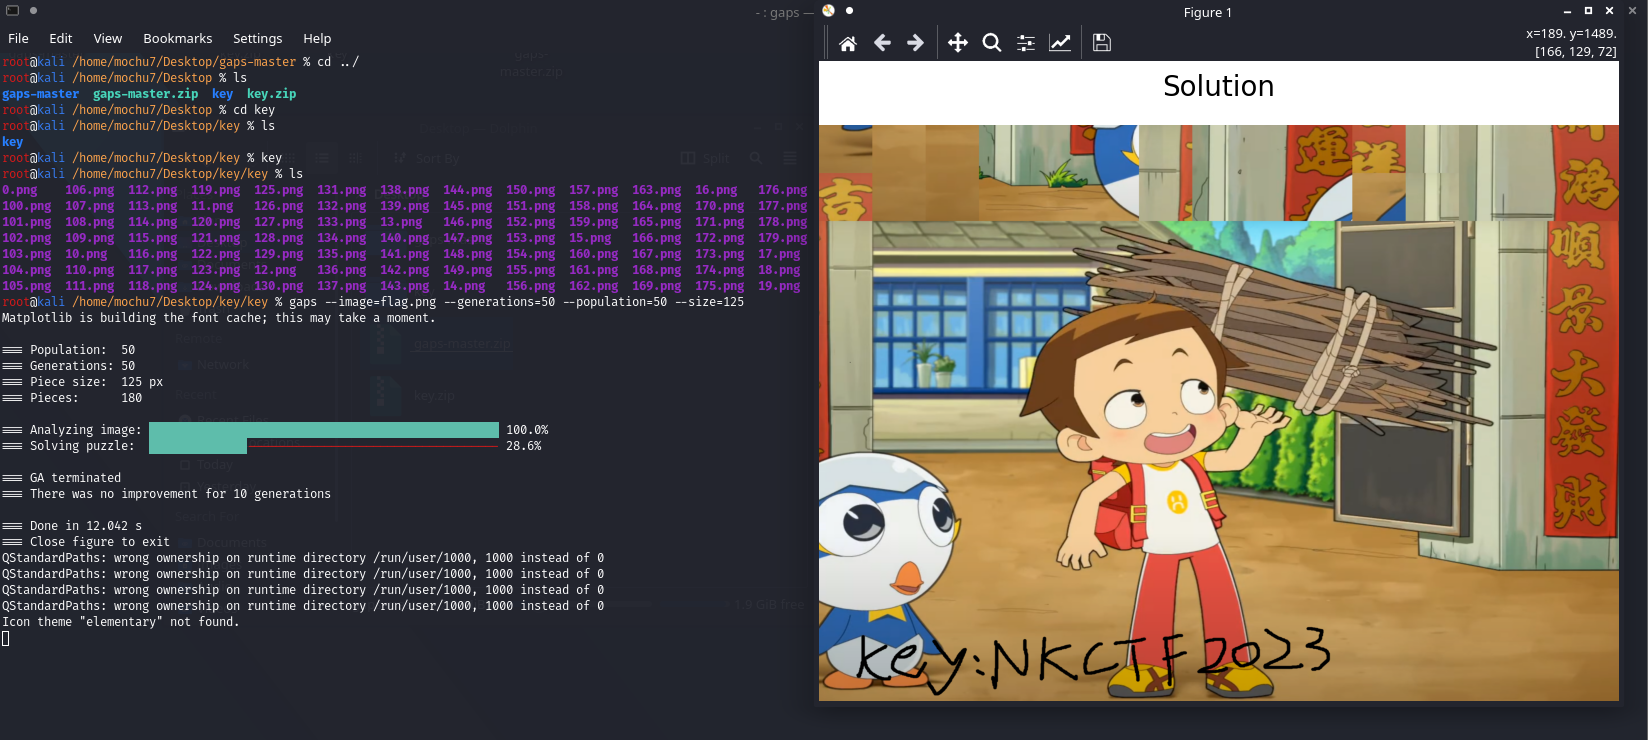Click 0.png in the file listing
This screenshot has height=740, width=1648.
tap(20, 190)
